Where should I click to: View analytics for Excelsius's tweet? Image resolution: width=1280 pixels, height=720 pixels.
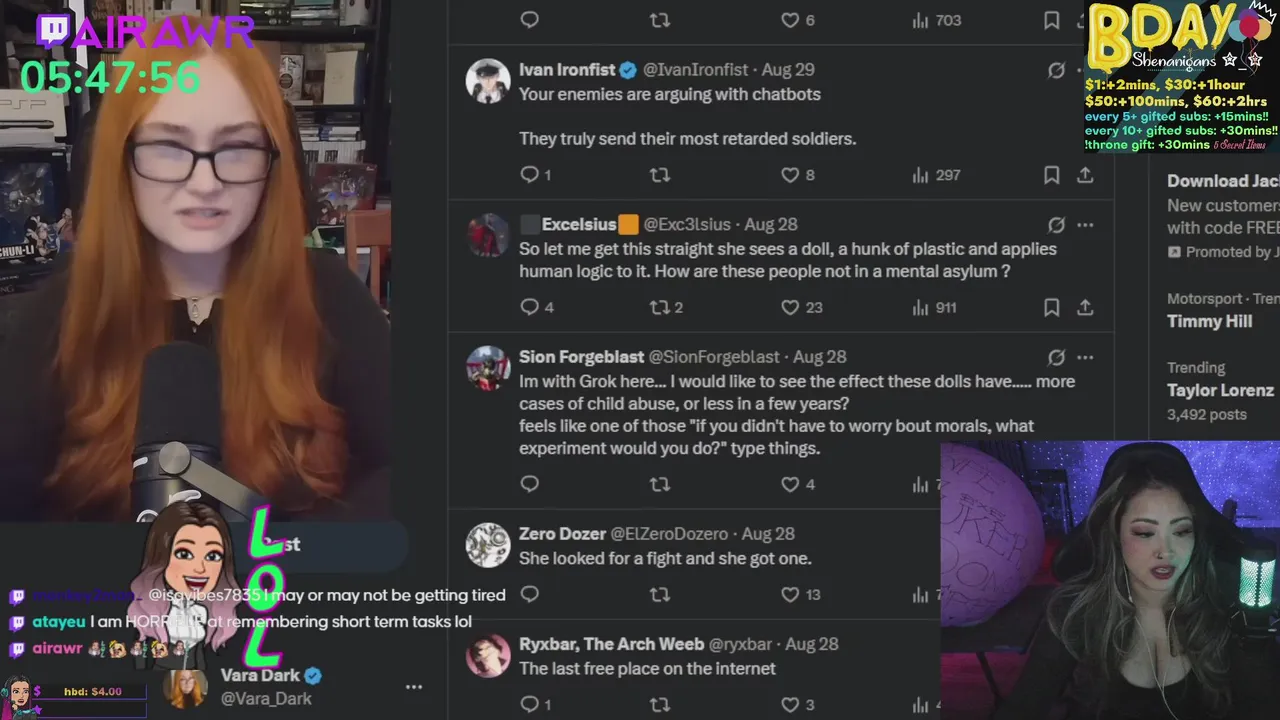934,307
